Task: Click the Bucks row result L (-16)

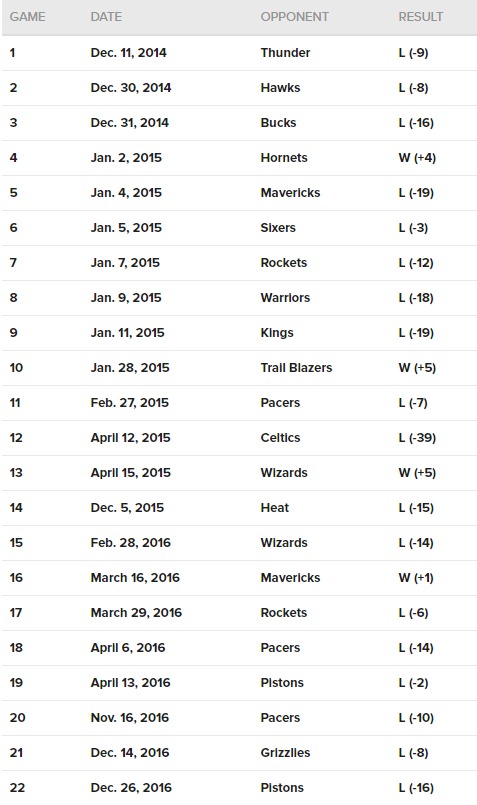Action: [416, 123]
